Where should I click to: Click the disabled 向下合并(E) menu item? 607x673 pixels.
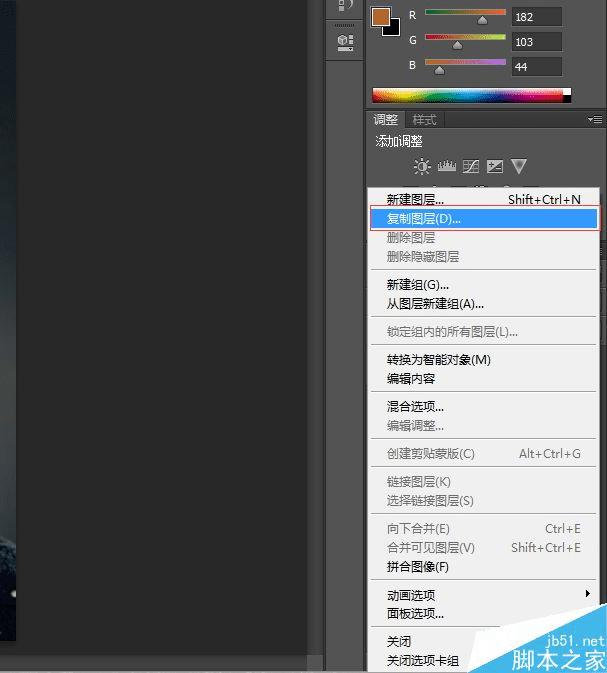point(483,528)
